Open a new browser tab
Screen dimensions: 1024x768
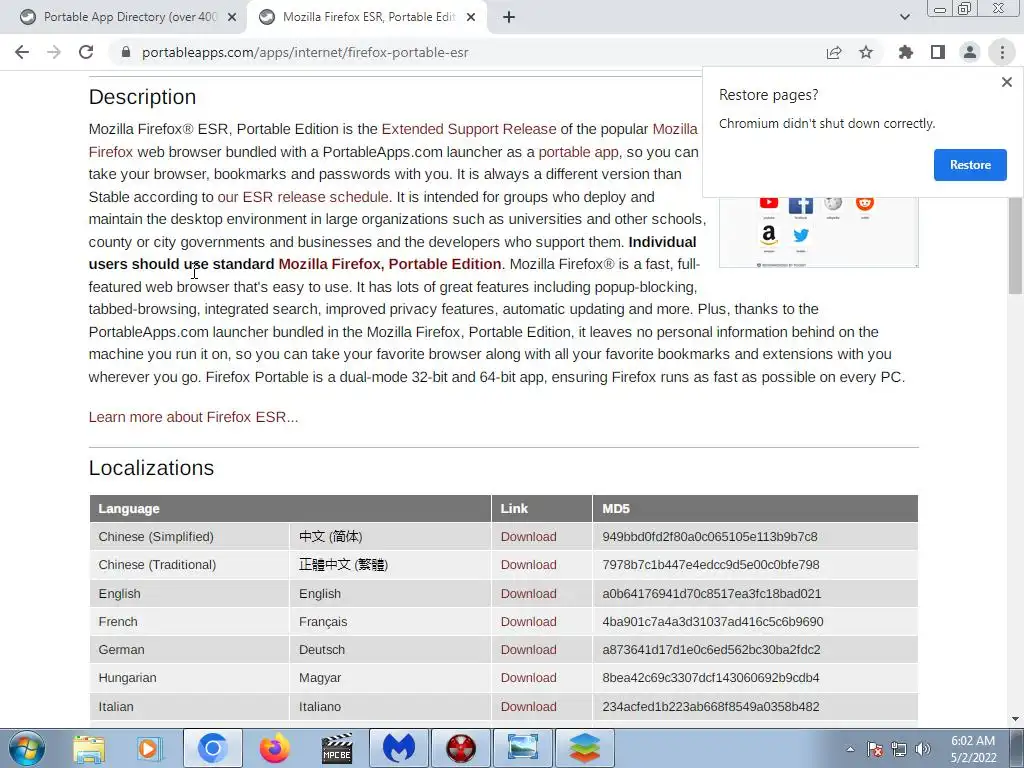[x=509, y=18]
